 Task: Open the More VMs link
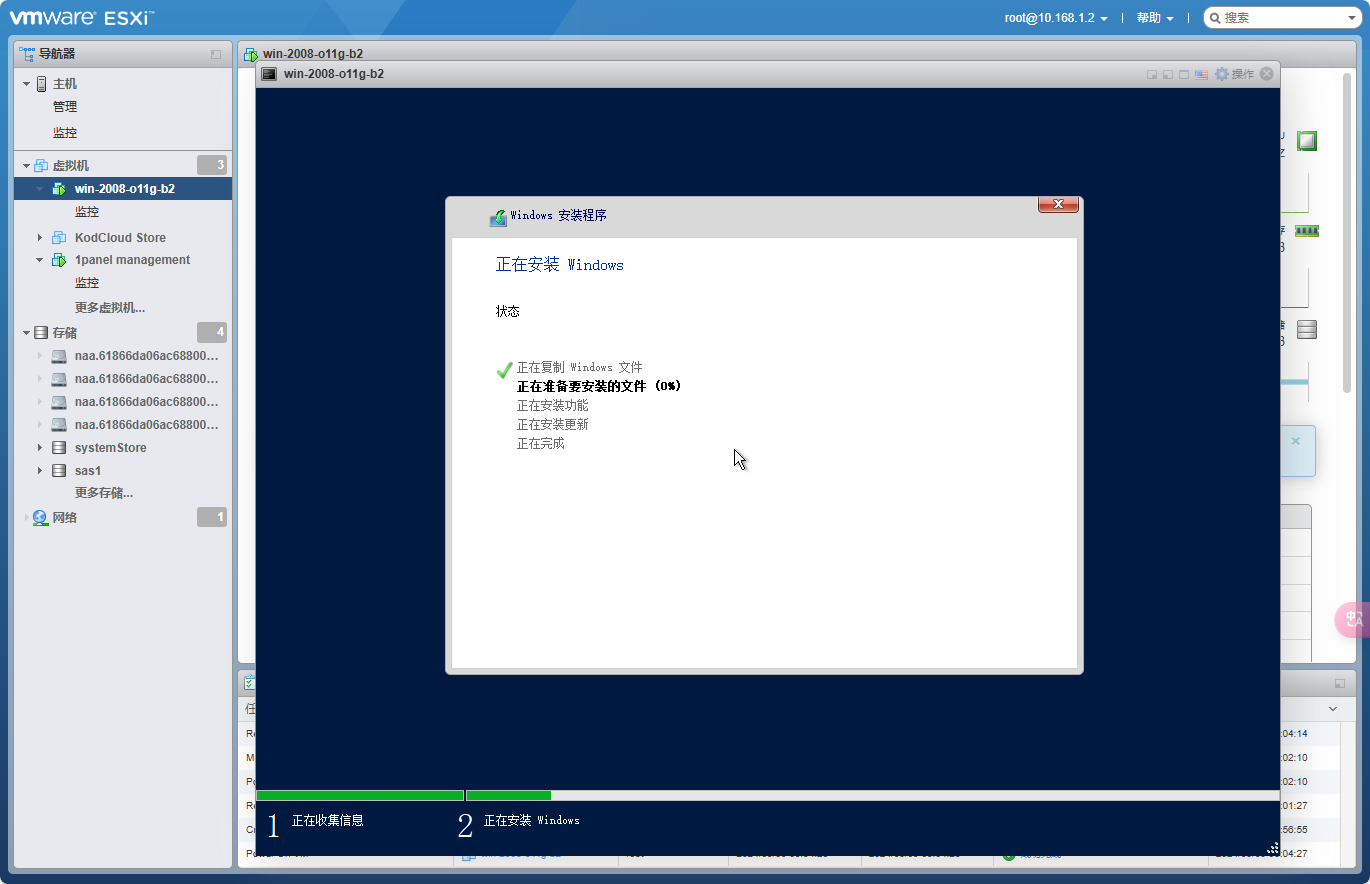coord(110,308)
